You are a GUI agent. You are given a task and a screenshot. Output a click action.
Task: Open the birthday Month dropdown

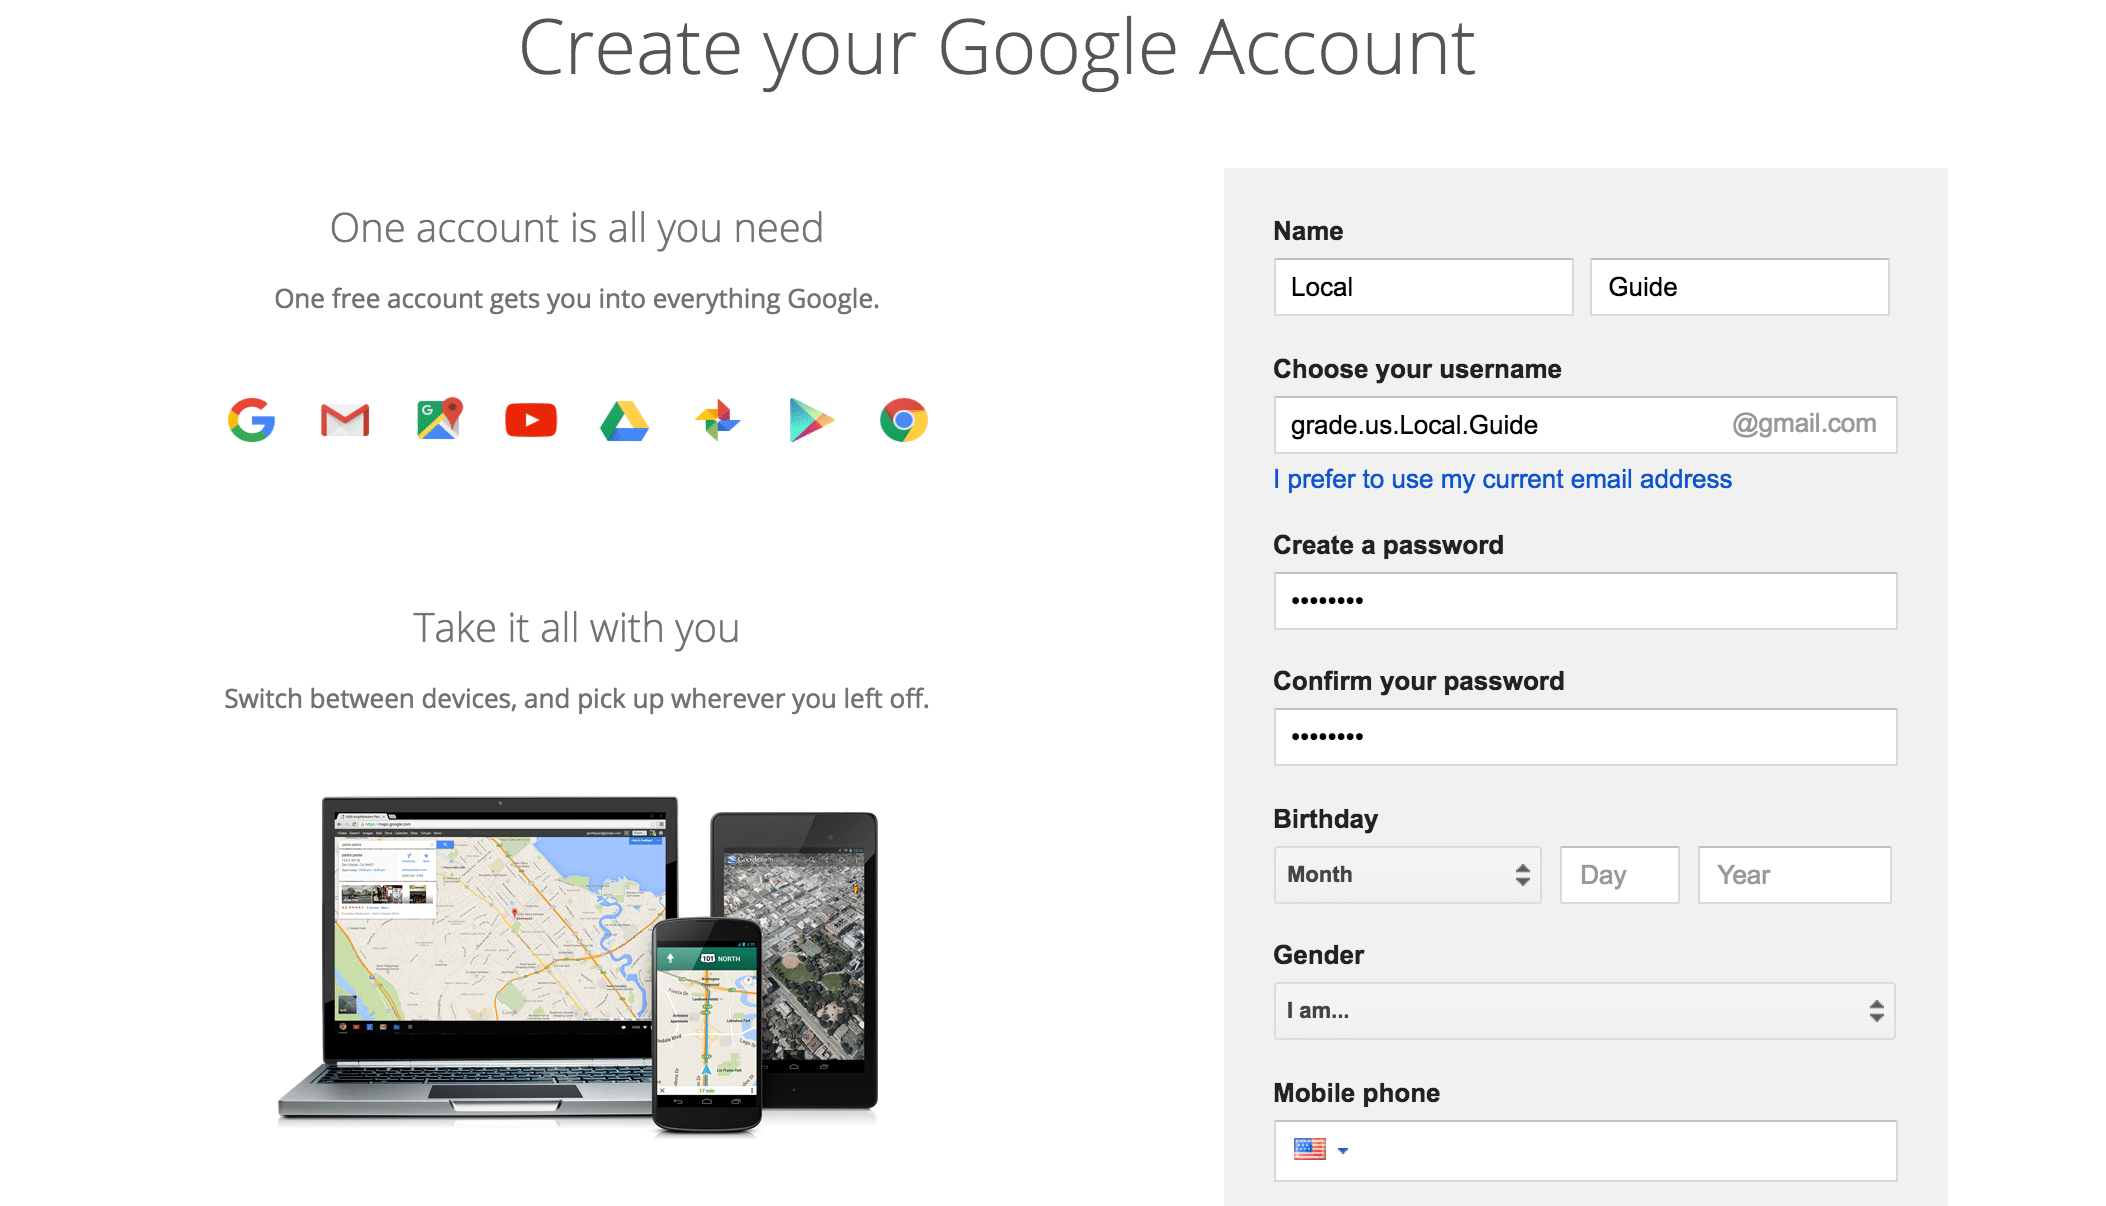pos(1407,875)
